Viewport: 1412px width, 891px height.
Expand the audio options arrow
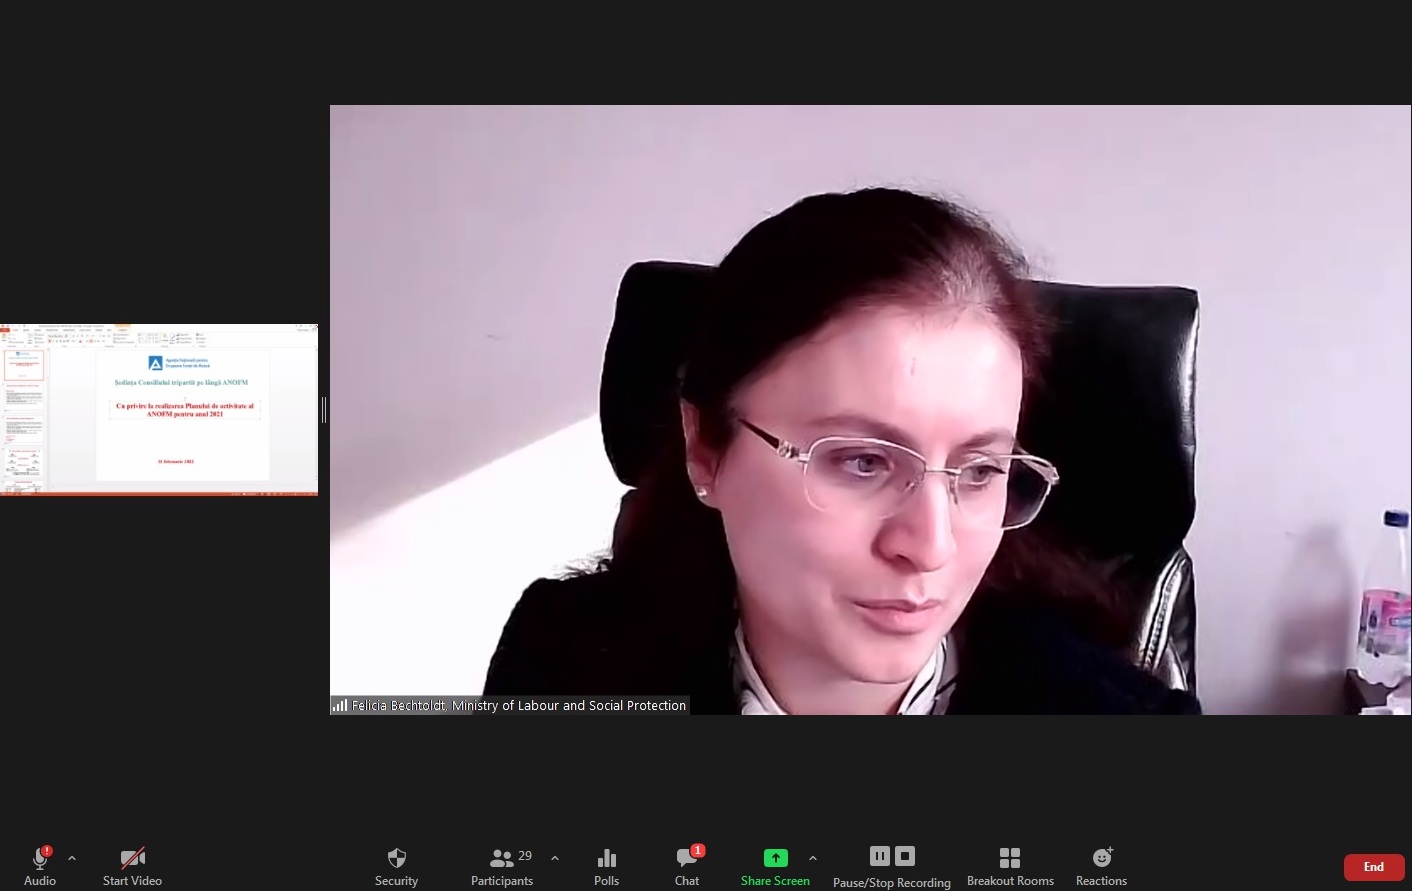click(x=72, y=858)
